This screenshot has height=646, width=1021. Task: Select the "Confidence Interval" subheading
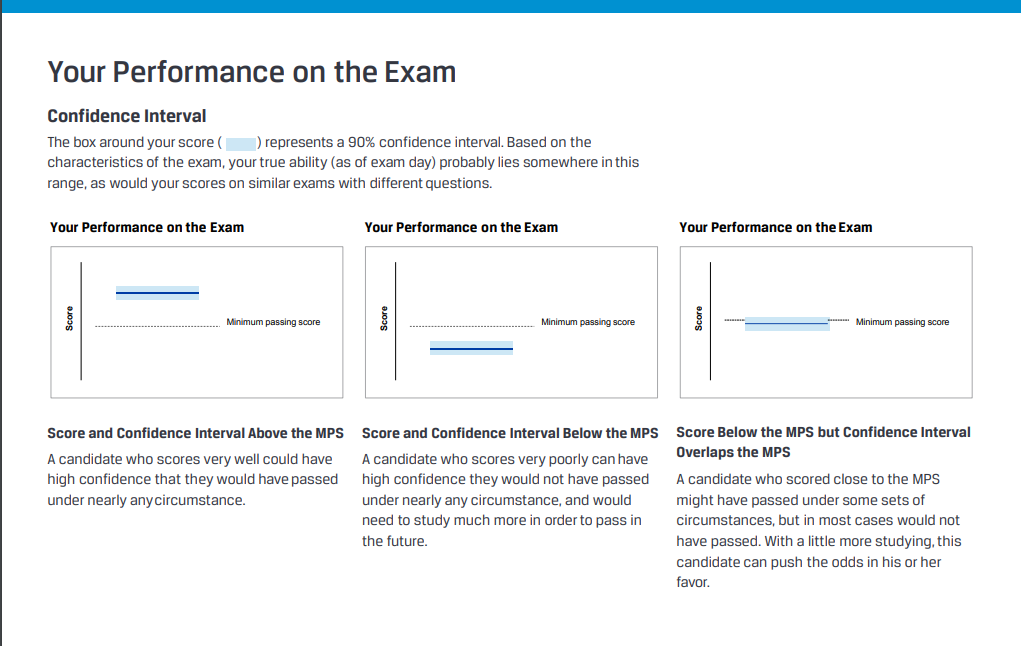coord(127,116)
